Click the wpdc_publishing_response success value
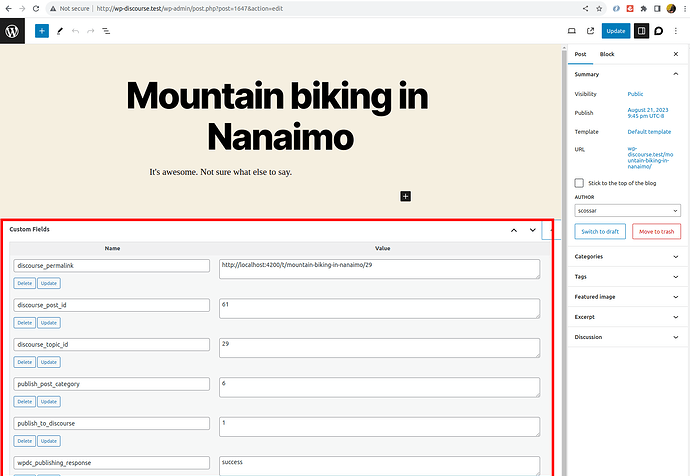 point(379,466)
